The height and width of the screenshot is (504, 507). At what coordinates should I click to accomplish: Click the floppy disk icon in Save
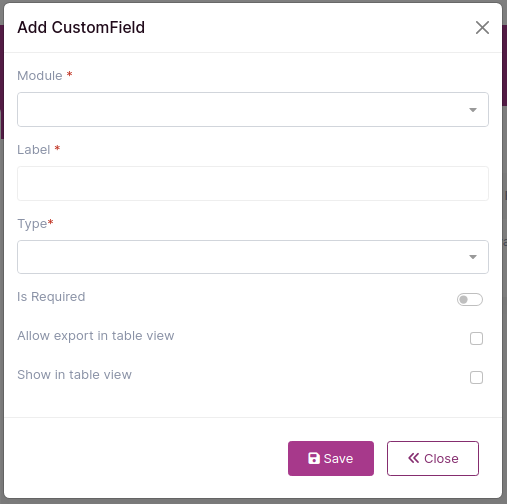tap(314, 458)
